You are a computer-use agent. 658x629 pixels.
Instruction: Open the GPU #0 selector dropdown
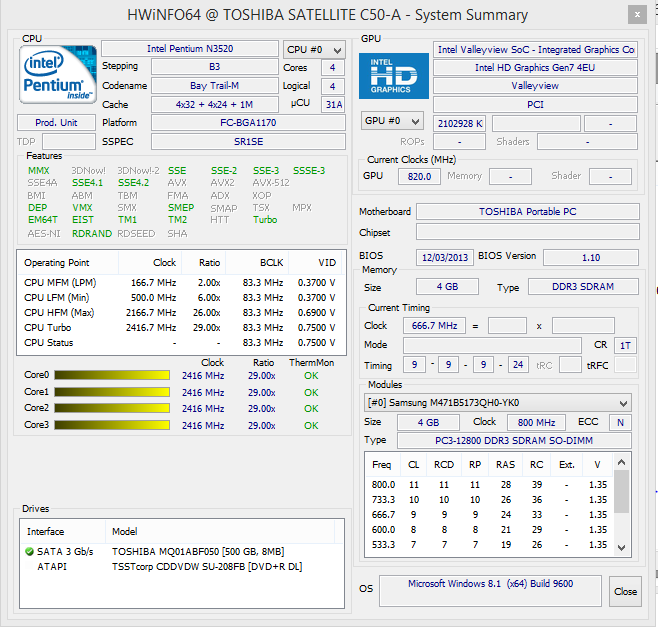tap(392, 121)
